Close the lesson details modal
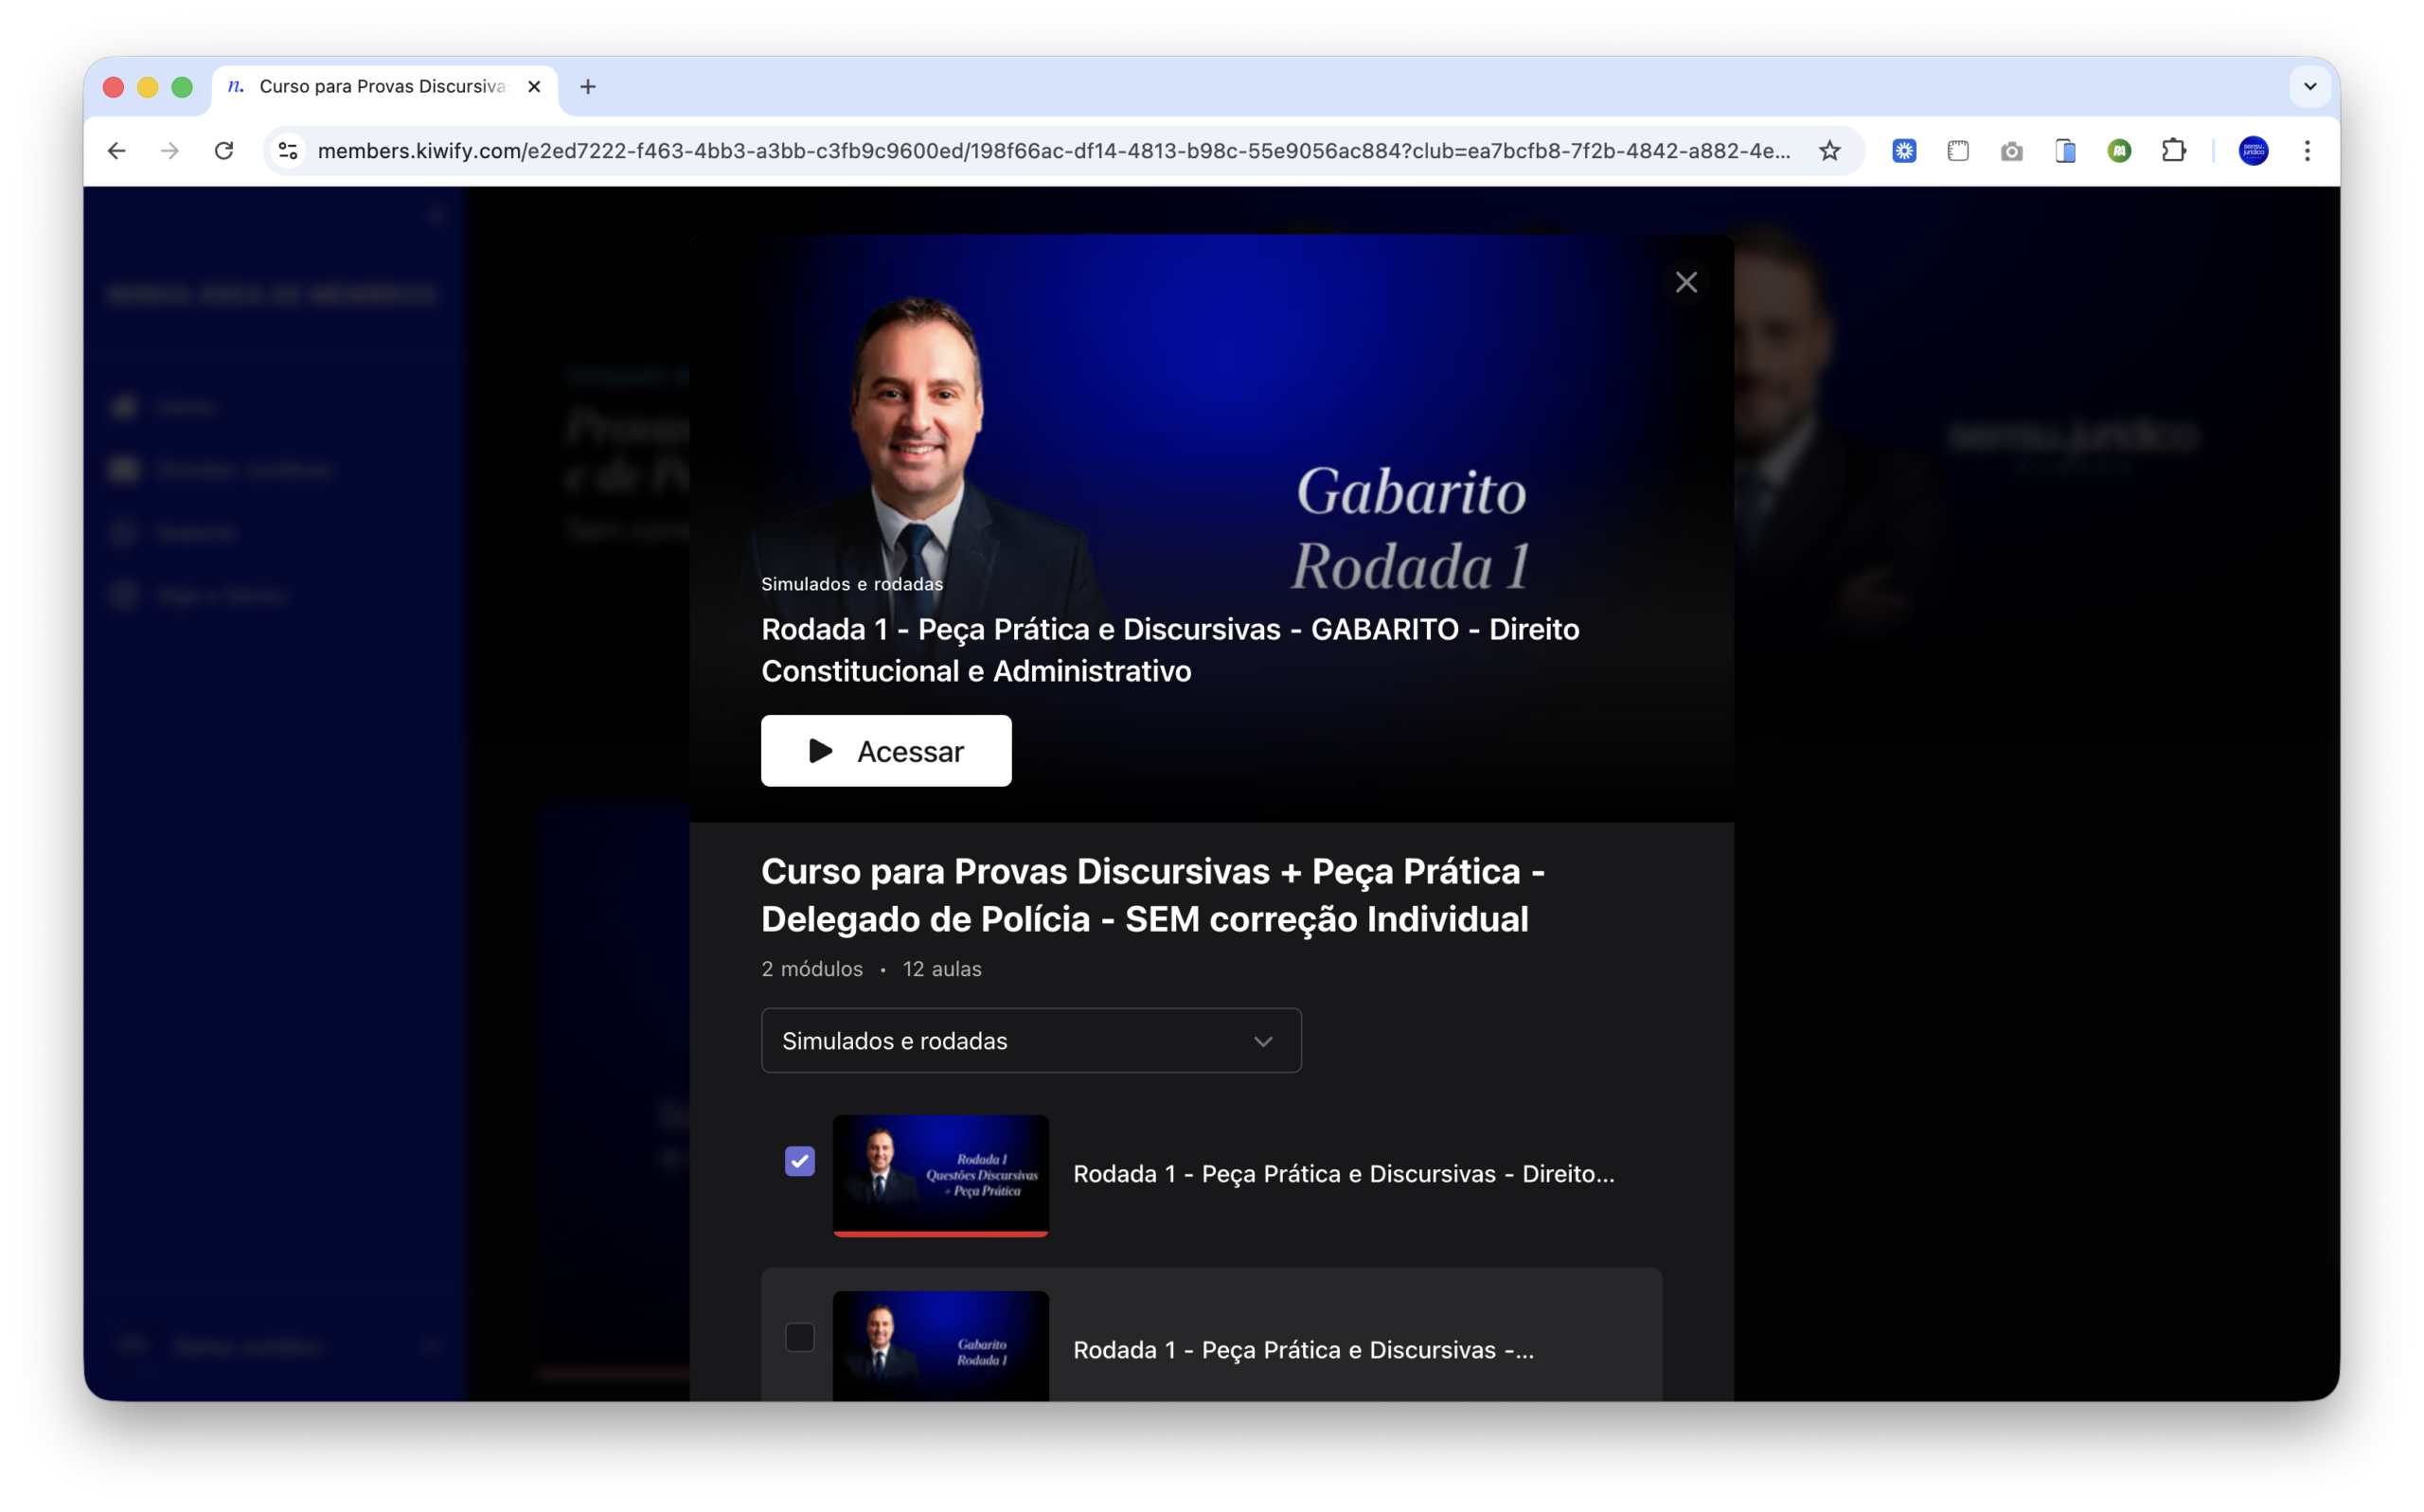The width and height of the screenshot is (2424, 1512). [x=1686, y=283]
